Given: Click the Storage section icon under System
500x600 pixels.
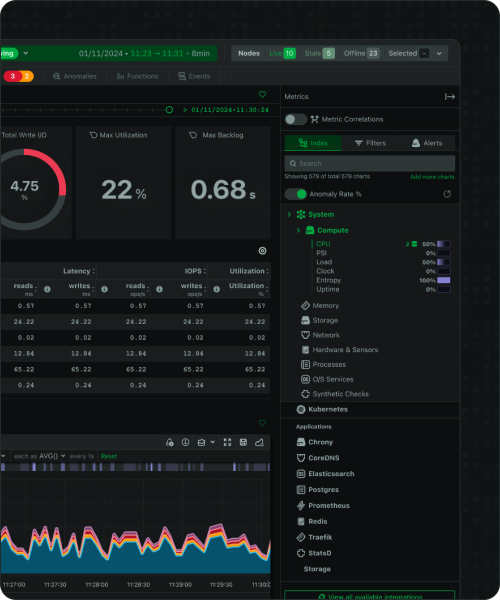Looking at the screenshot, I should click(305, 320).
